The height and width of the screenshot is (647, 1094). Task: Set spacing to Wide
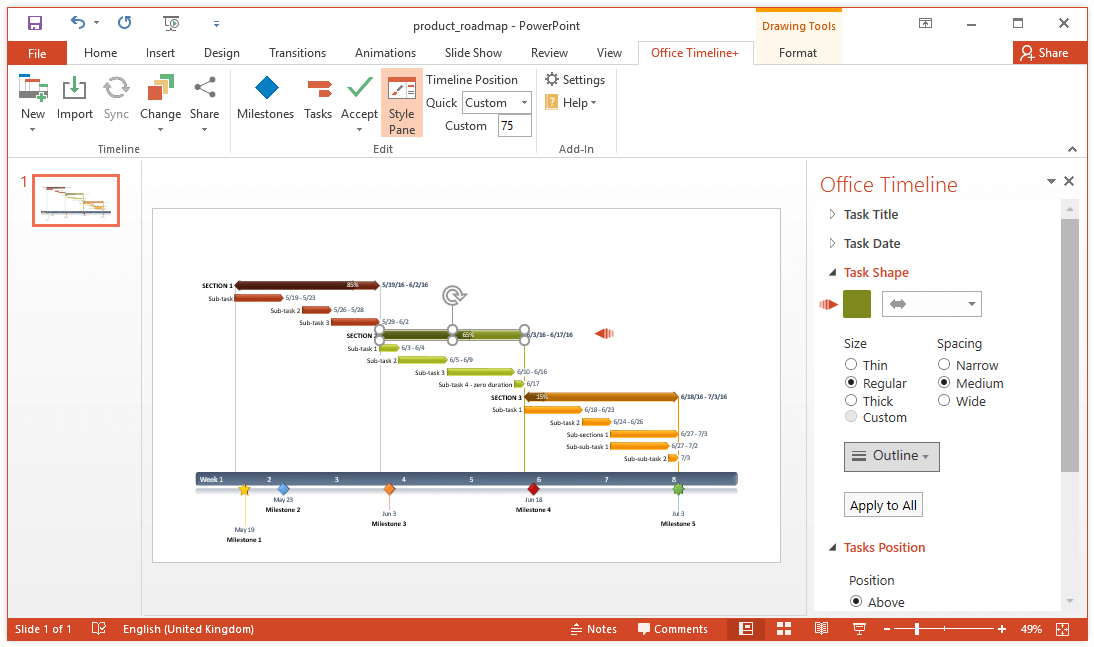pos(944,401)
